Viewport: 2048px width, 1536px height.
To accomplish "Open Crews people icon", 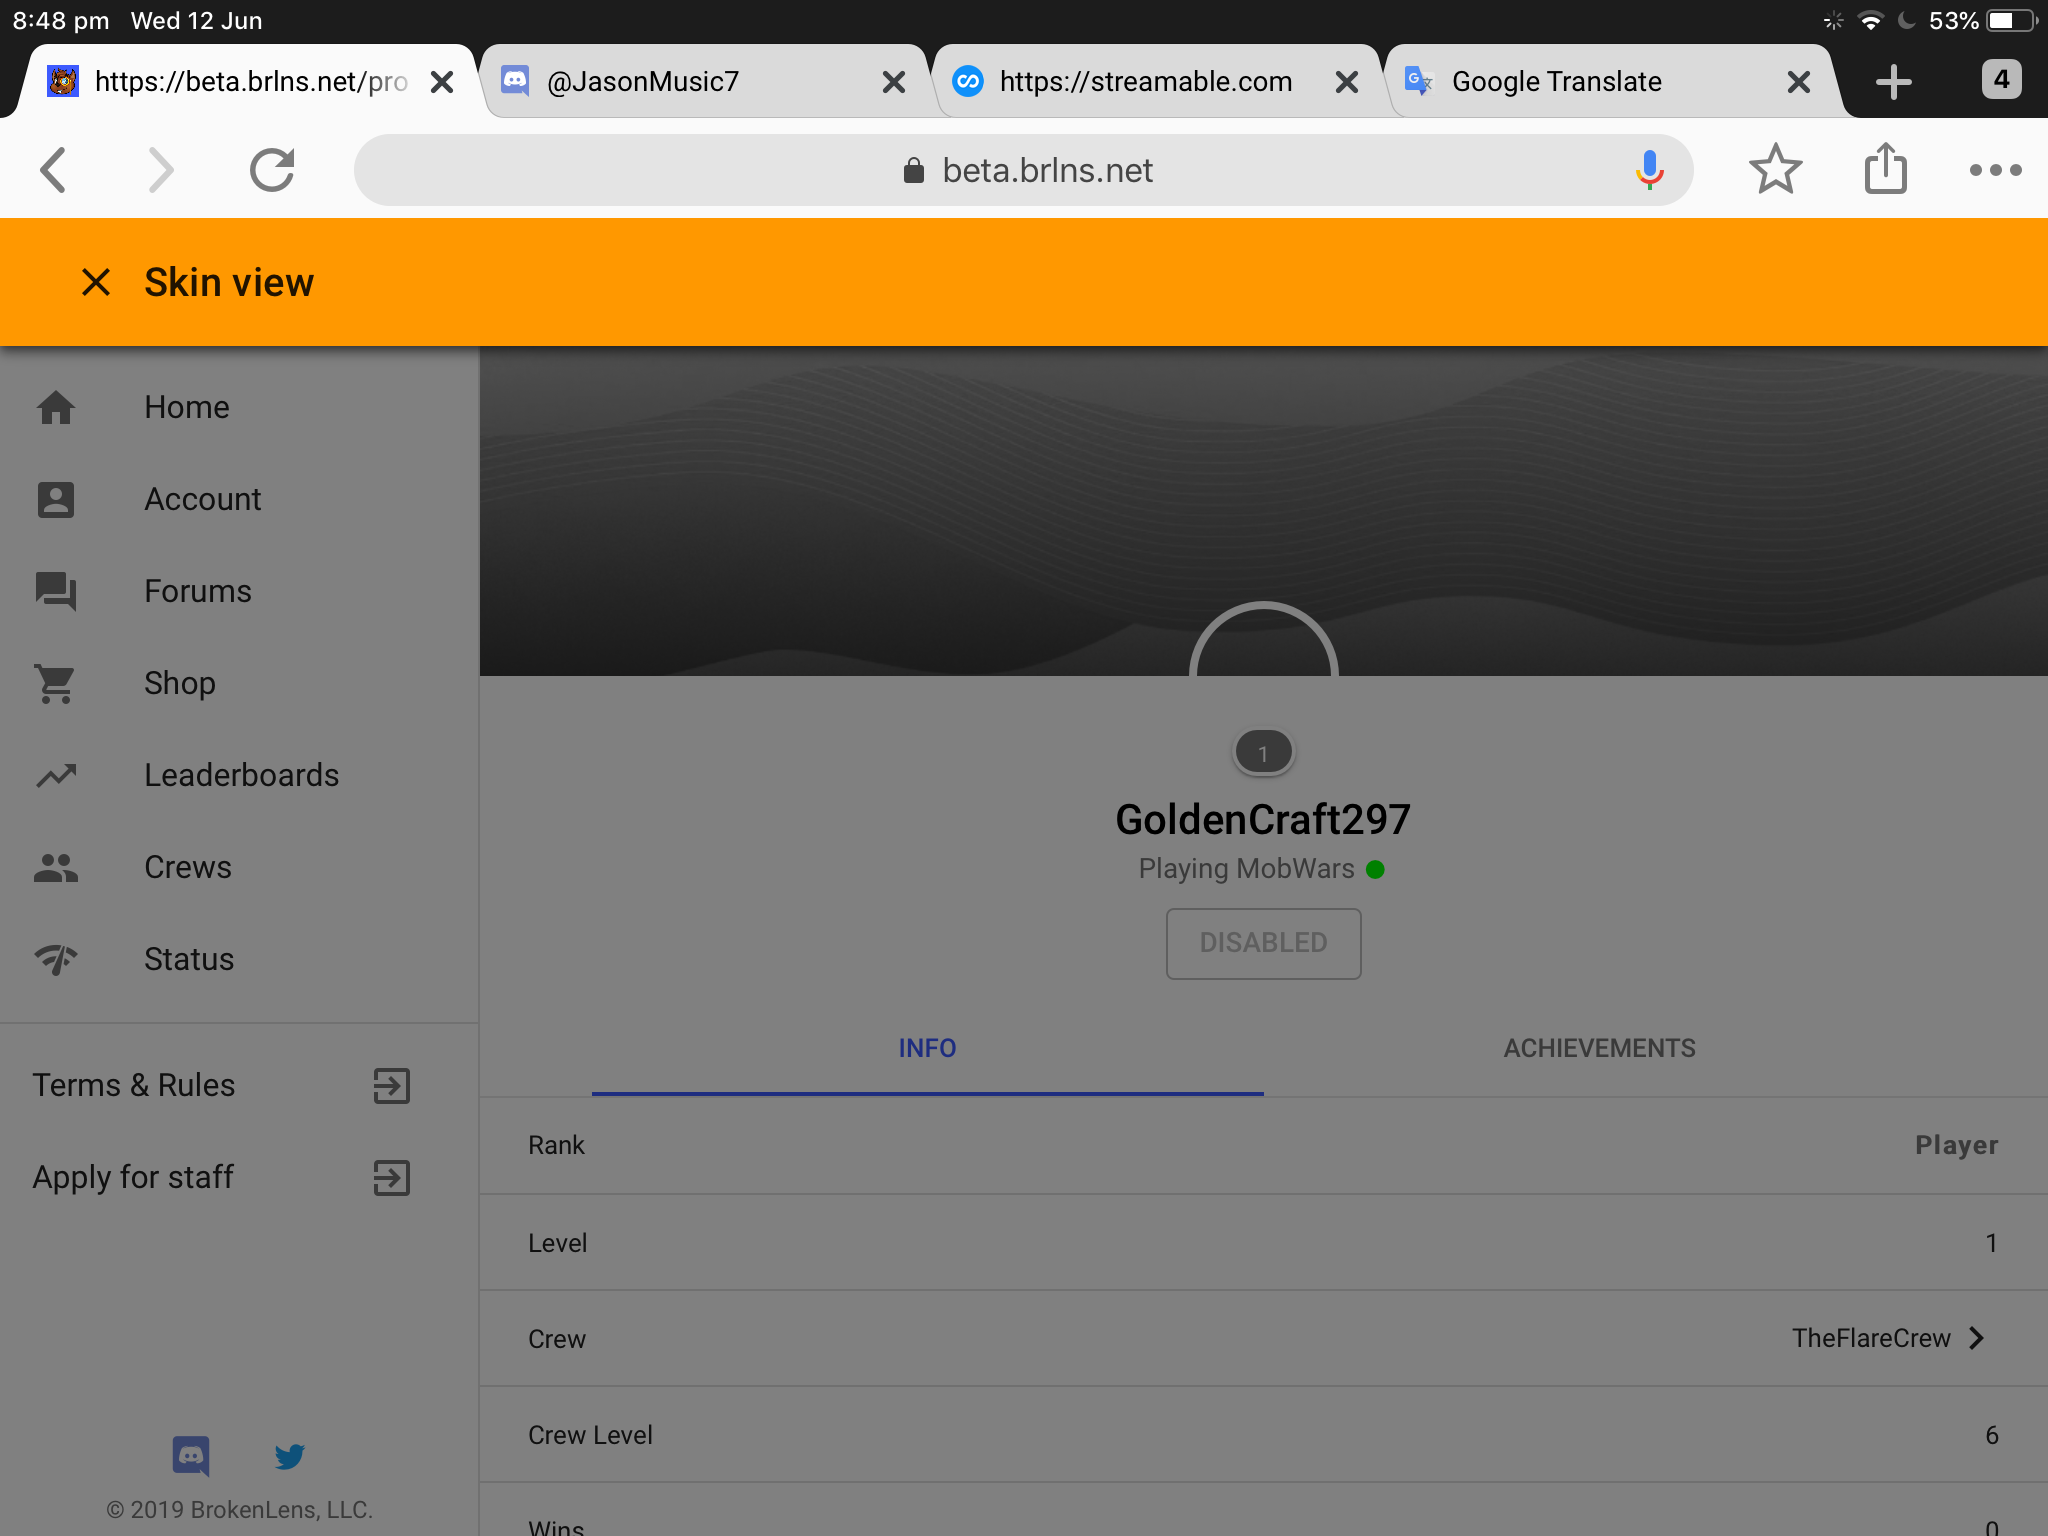I will point(56,867).
